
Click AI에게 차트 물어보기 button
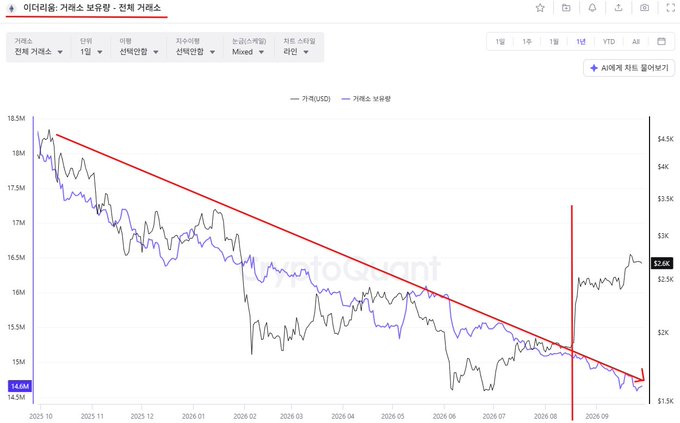pyautogui.click(x=629, y=68)
